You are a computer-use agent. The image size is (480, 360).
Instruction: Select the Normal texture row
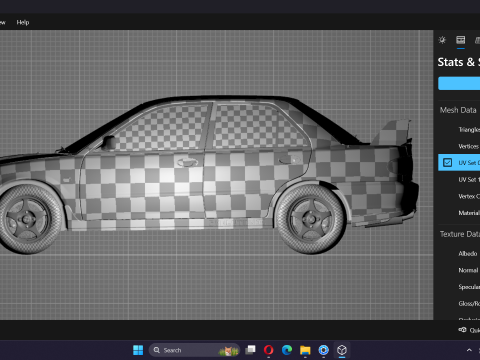(x=459, y=270)
